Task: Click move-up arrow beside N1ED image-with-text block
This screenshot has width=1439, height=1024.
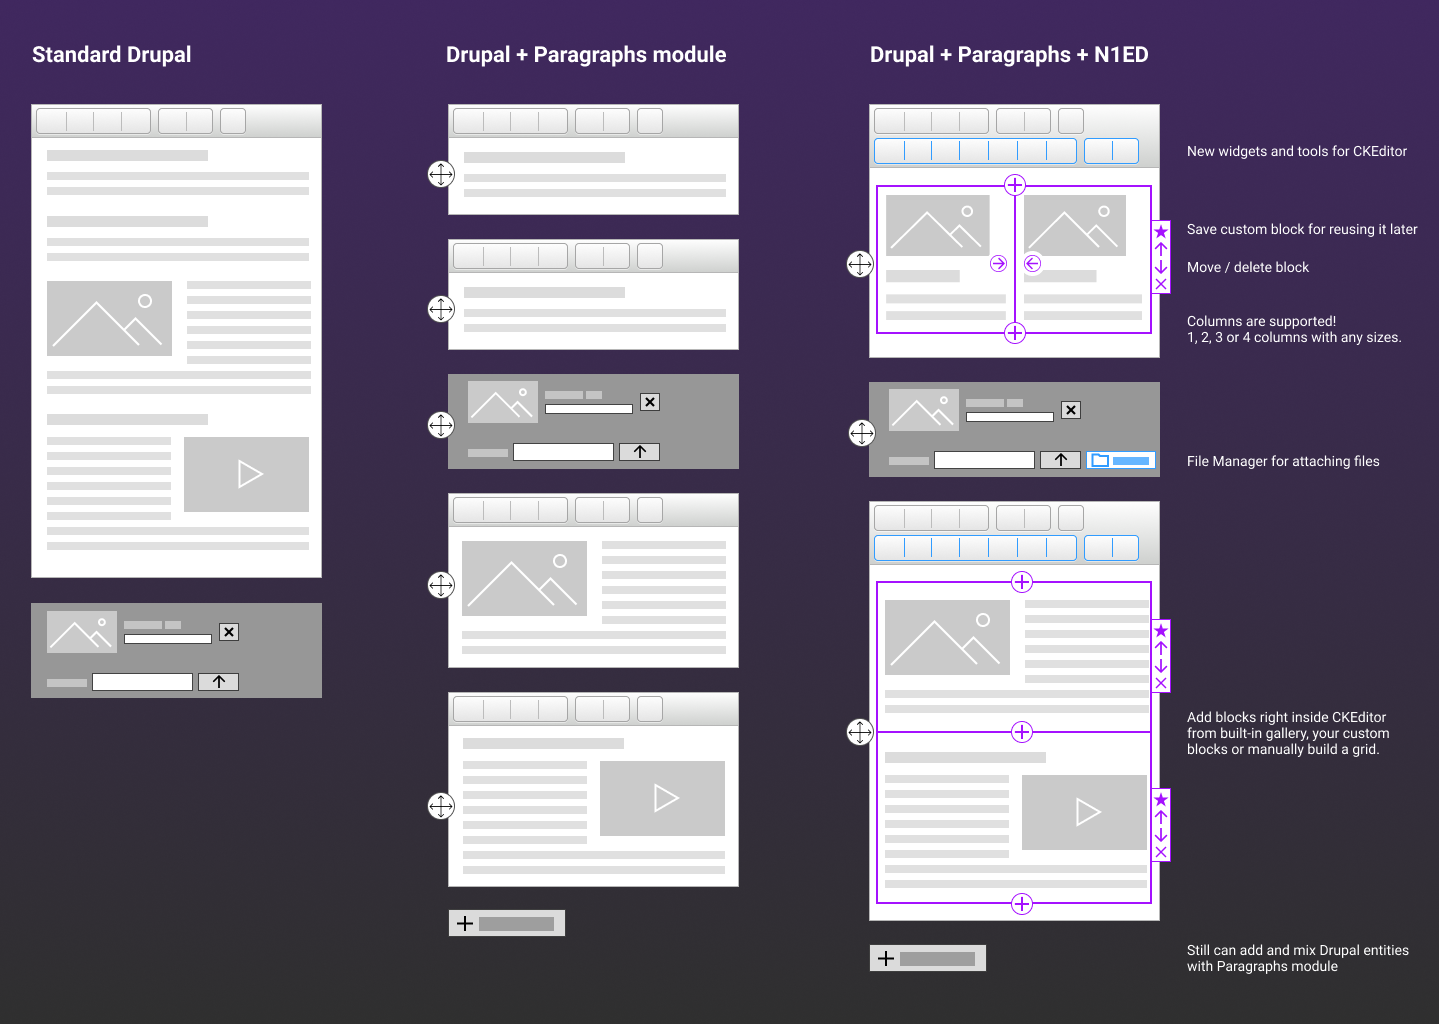Action: click(x=1161, y=648)
